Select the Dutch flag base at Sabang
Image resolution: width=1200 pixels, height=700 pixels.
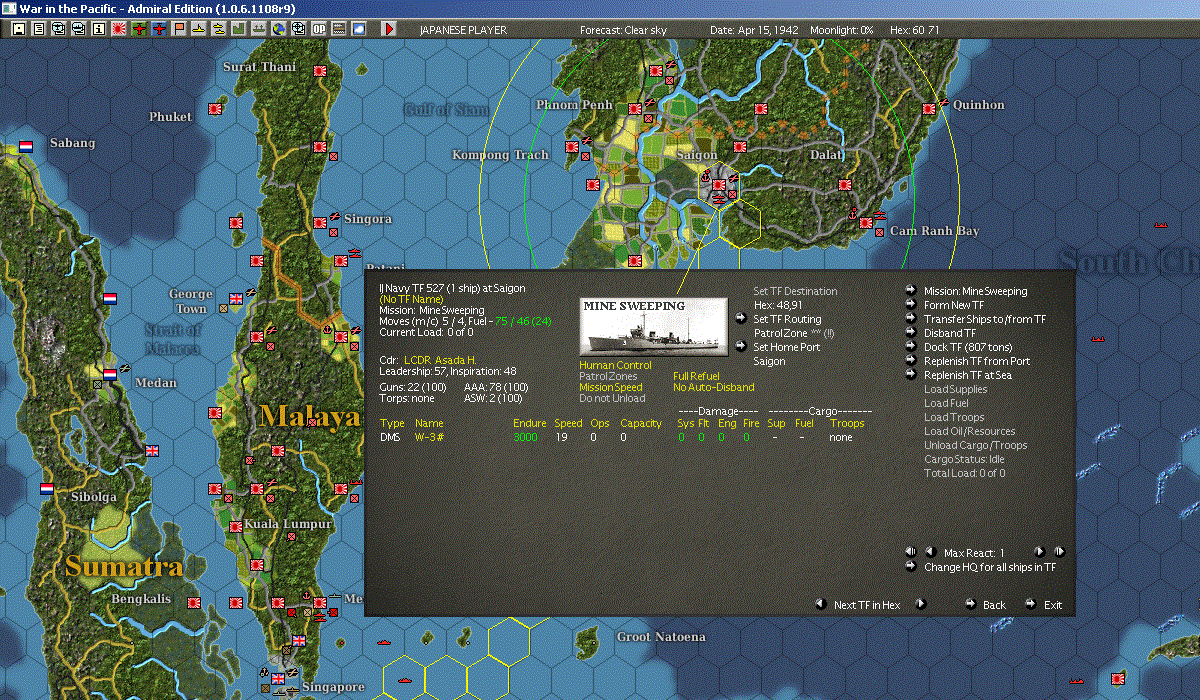pos(26,145)
